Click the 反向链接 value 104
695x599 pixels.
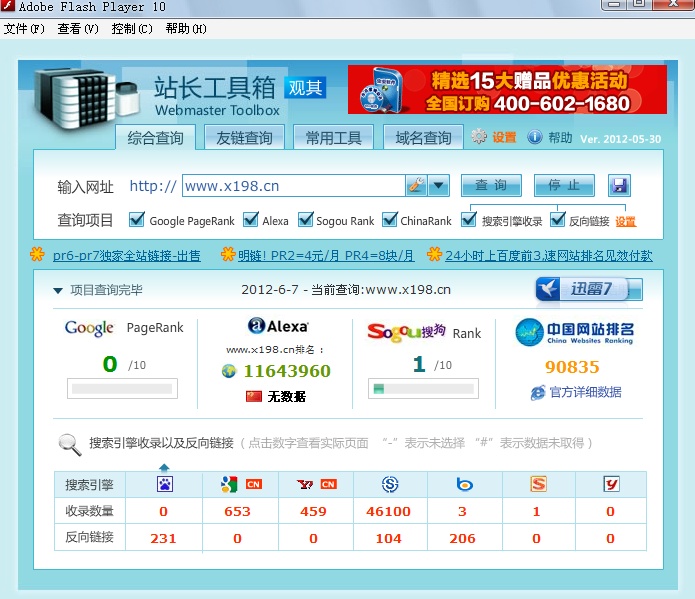click(388, 538)
